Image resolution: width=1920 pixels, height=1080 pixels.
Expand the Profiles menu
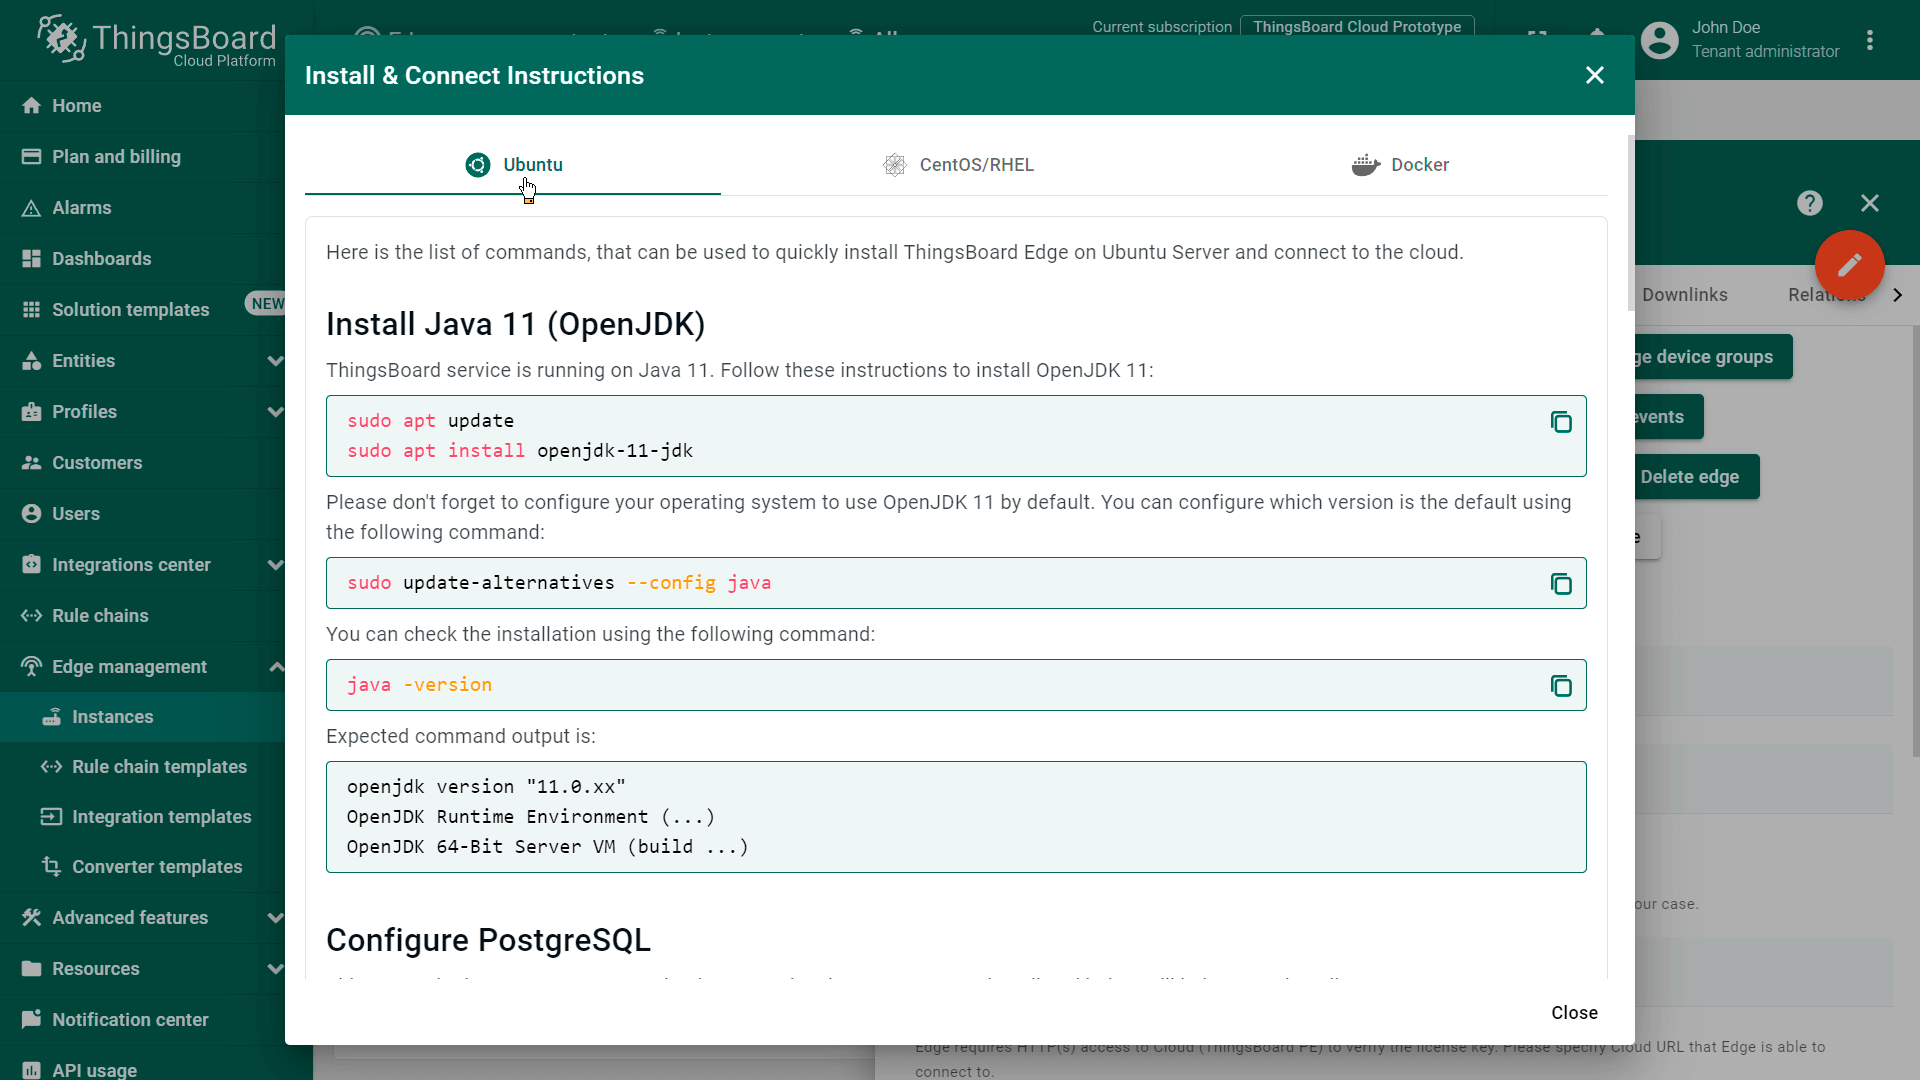(275, 412)
